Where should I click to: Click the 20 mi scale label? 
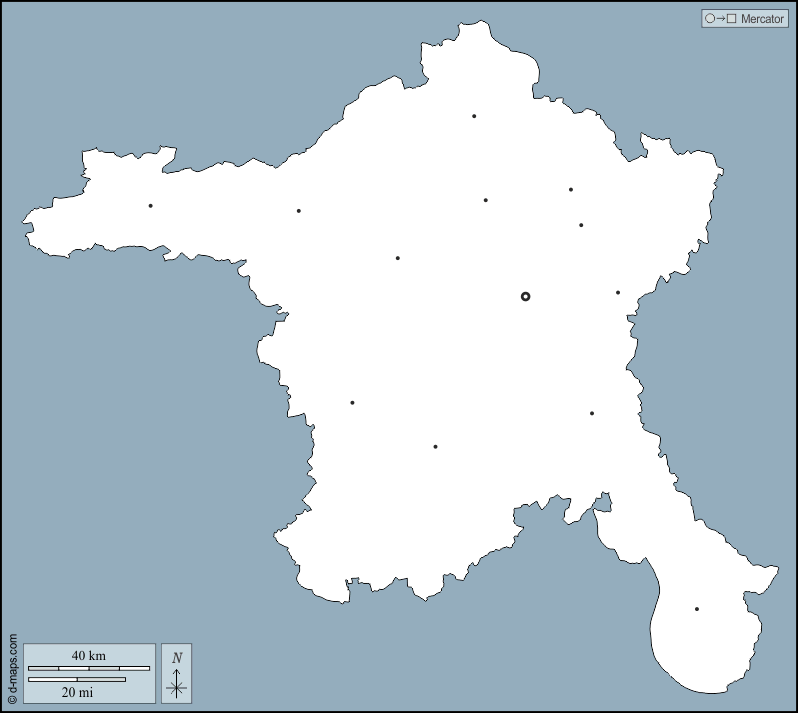[x=77, y=693]
